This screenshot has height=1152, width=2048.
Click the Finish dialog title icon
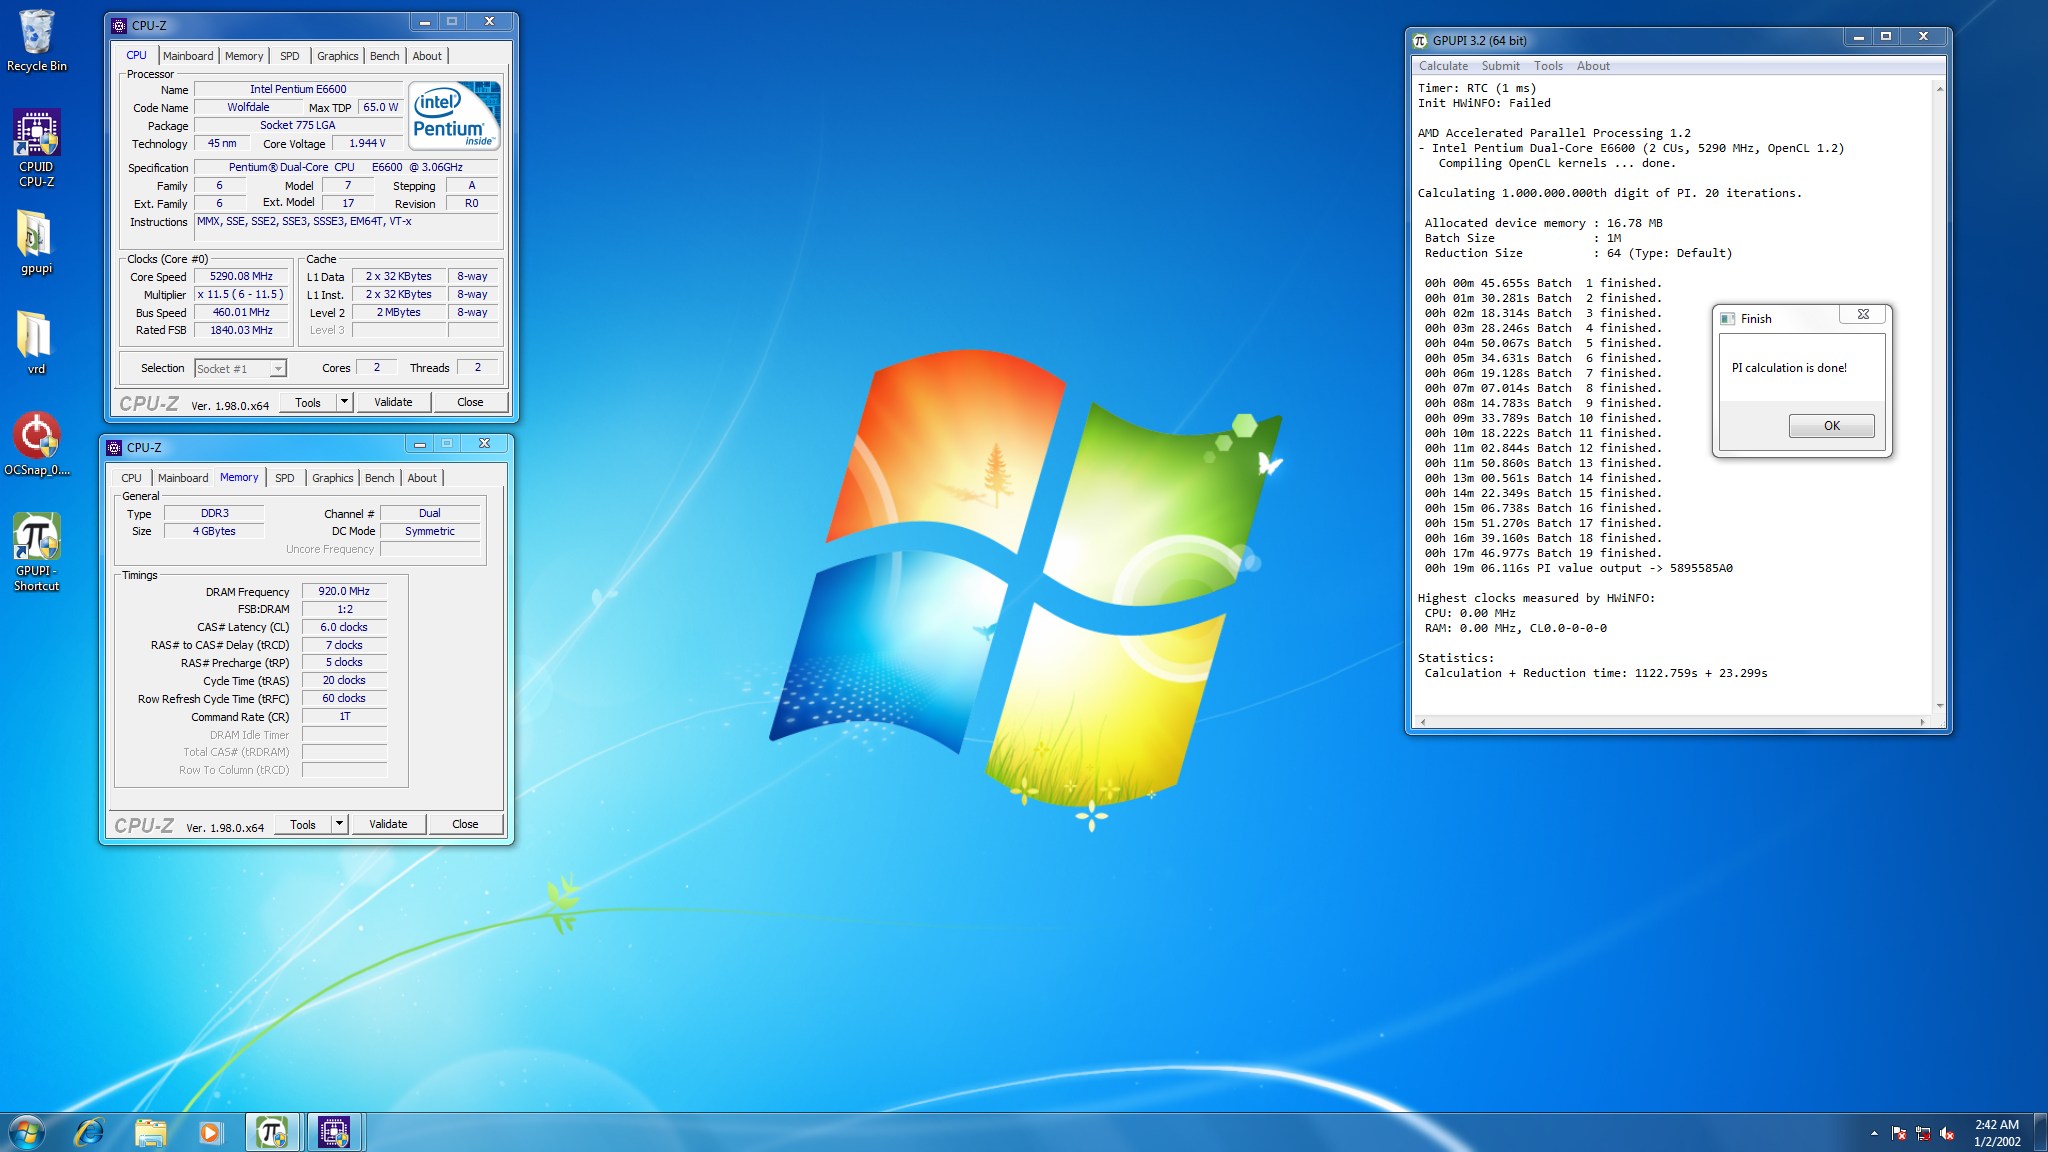tap(1727, 318)
